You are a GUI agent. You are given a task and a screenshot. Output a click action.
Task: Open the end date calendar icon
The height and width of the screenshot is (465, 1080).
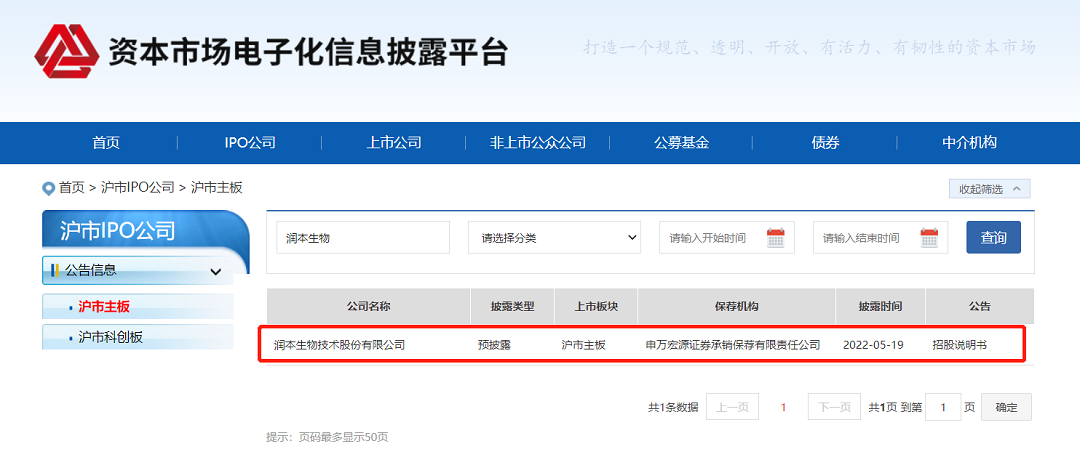click(929, 238)
